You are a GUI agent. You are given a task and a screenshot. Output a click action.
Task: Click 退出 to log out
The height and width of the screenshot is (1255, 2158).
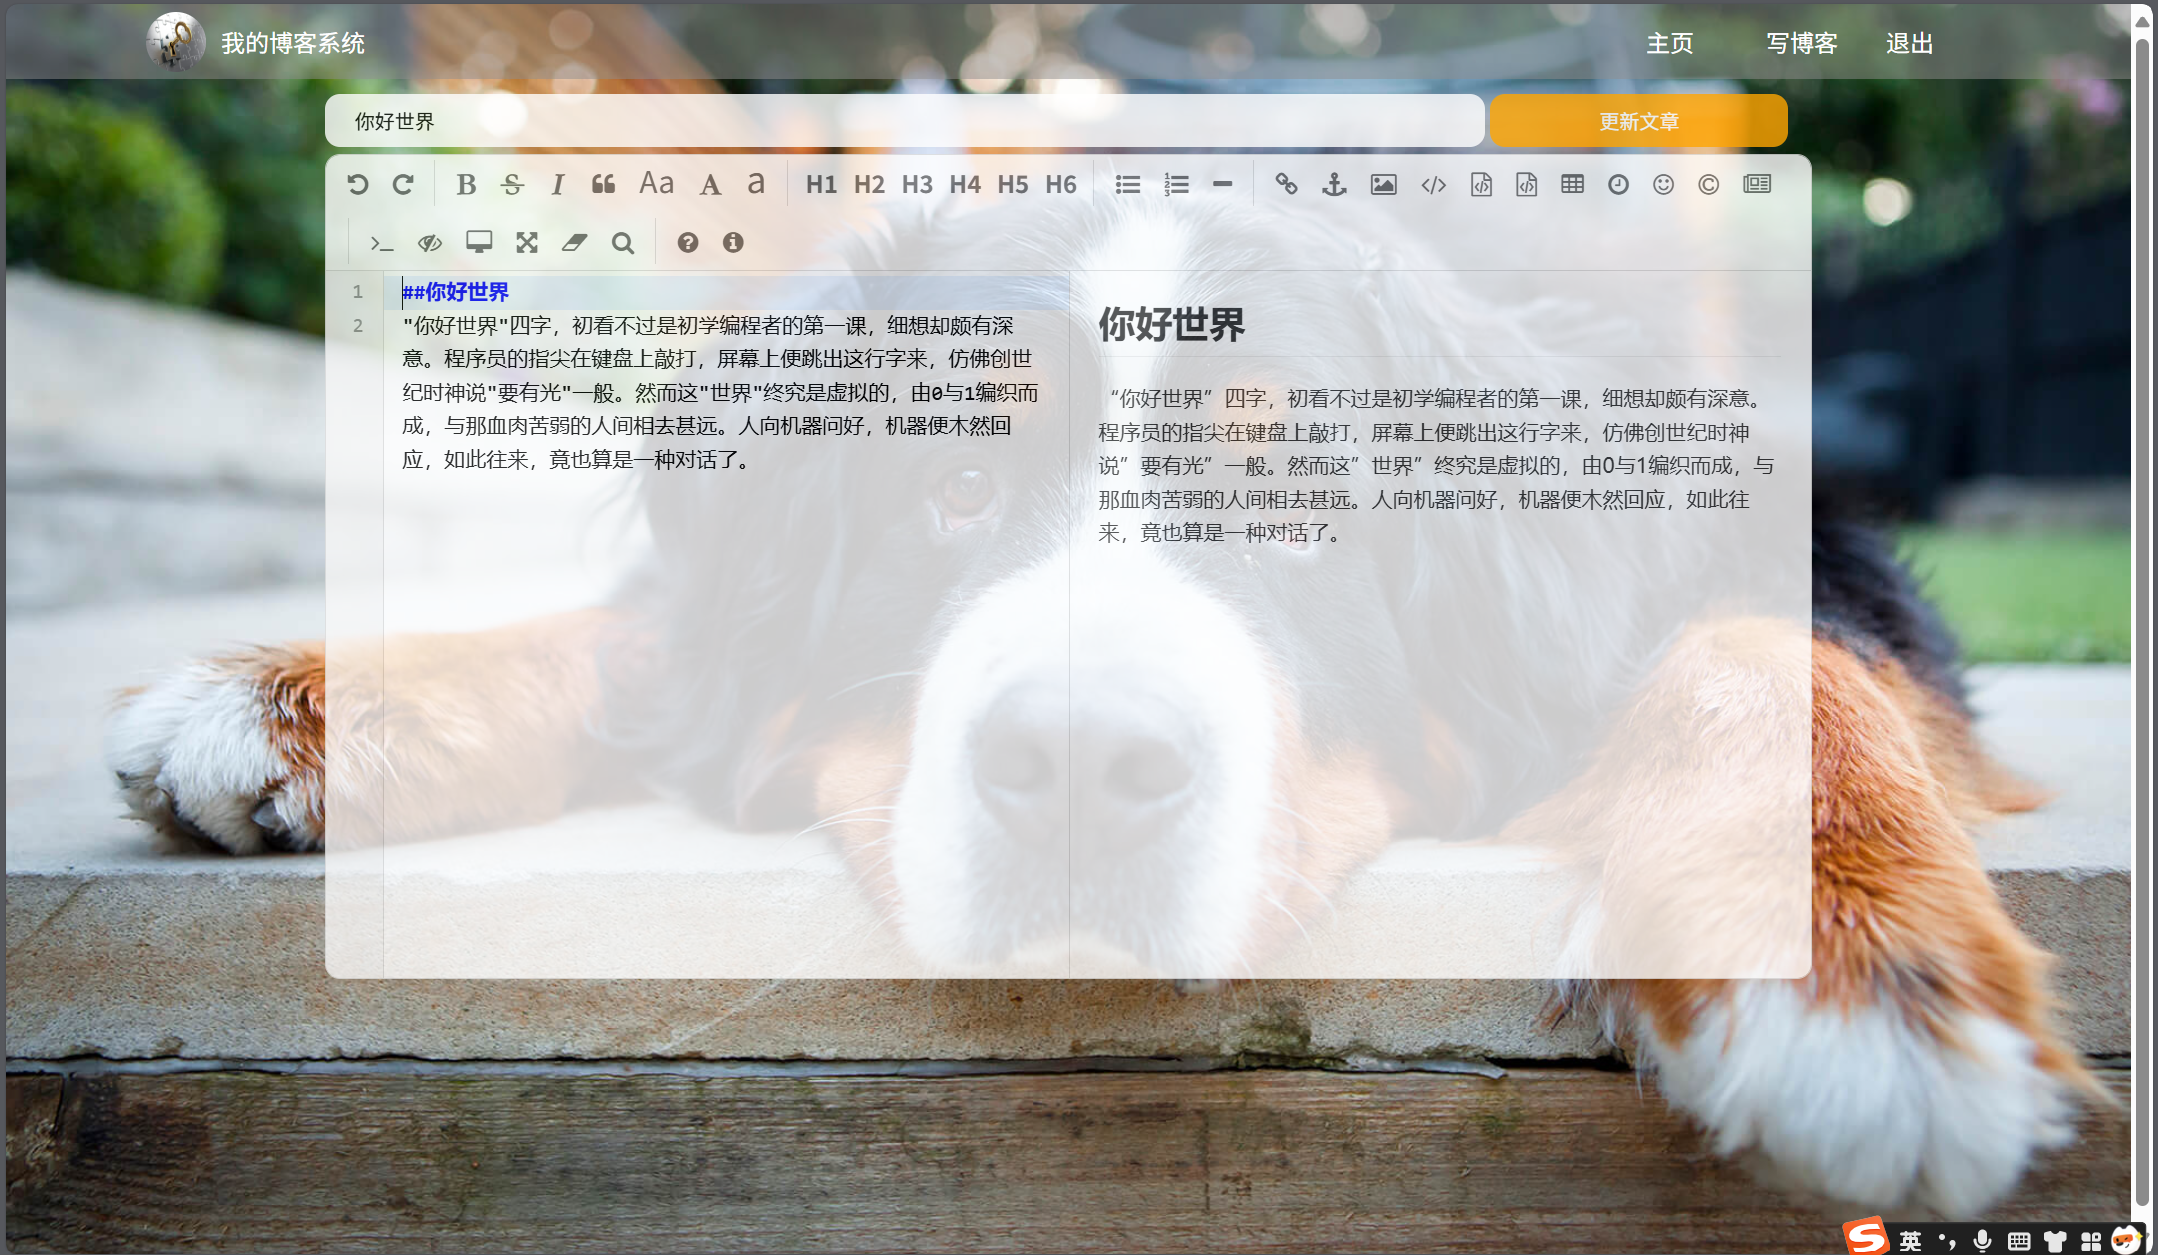pyautogui.click(x=1909, y=43)
